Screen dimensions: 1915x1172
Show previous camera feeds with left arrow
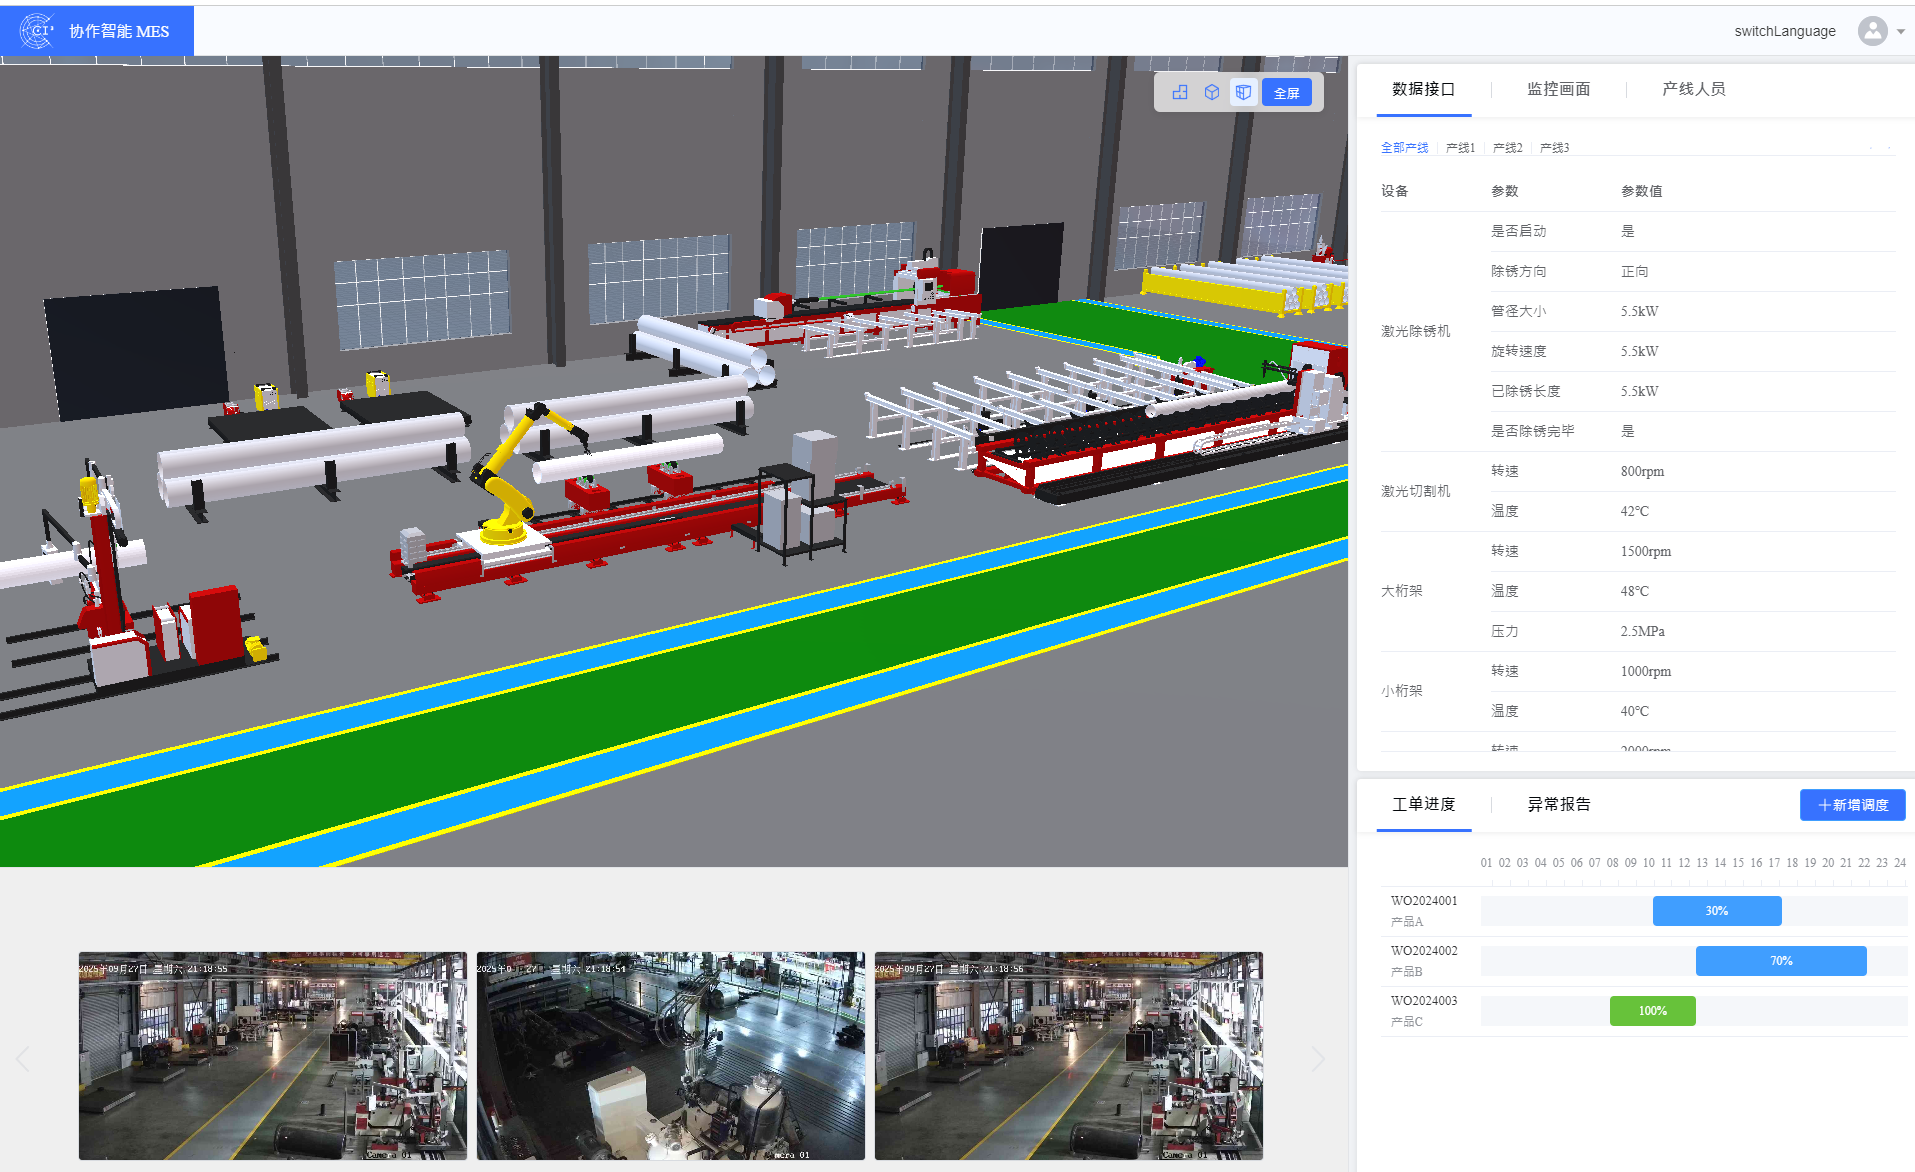click(23, 1058)
